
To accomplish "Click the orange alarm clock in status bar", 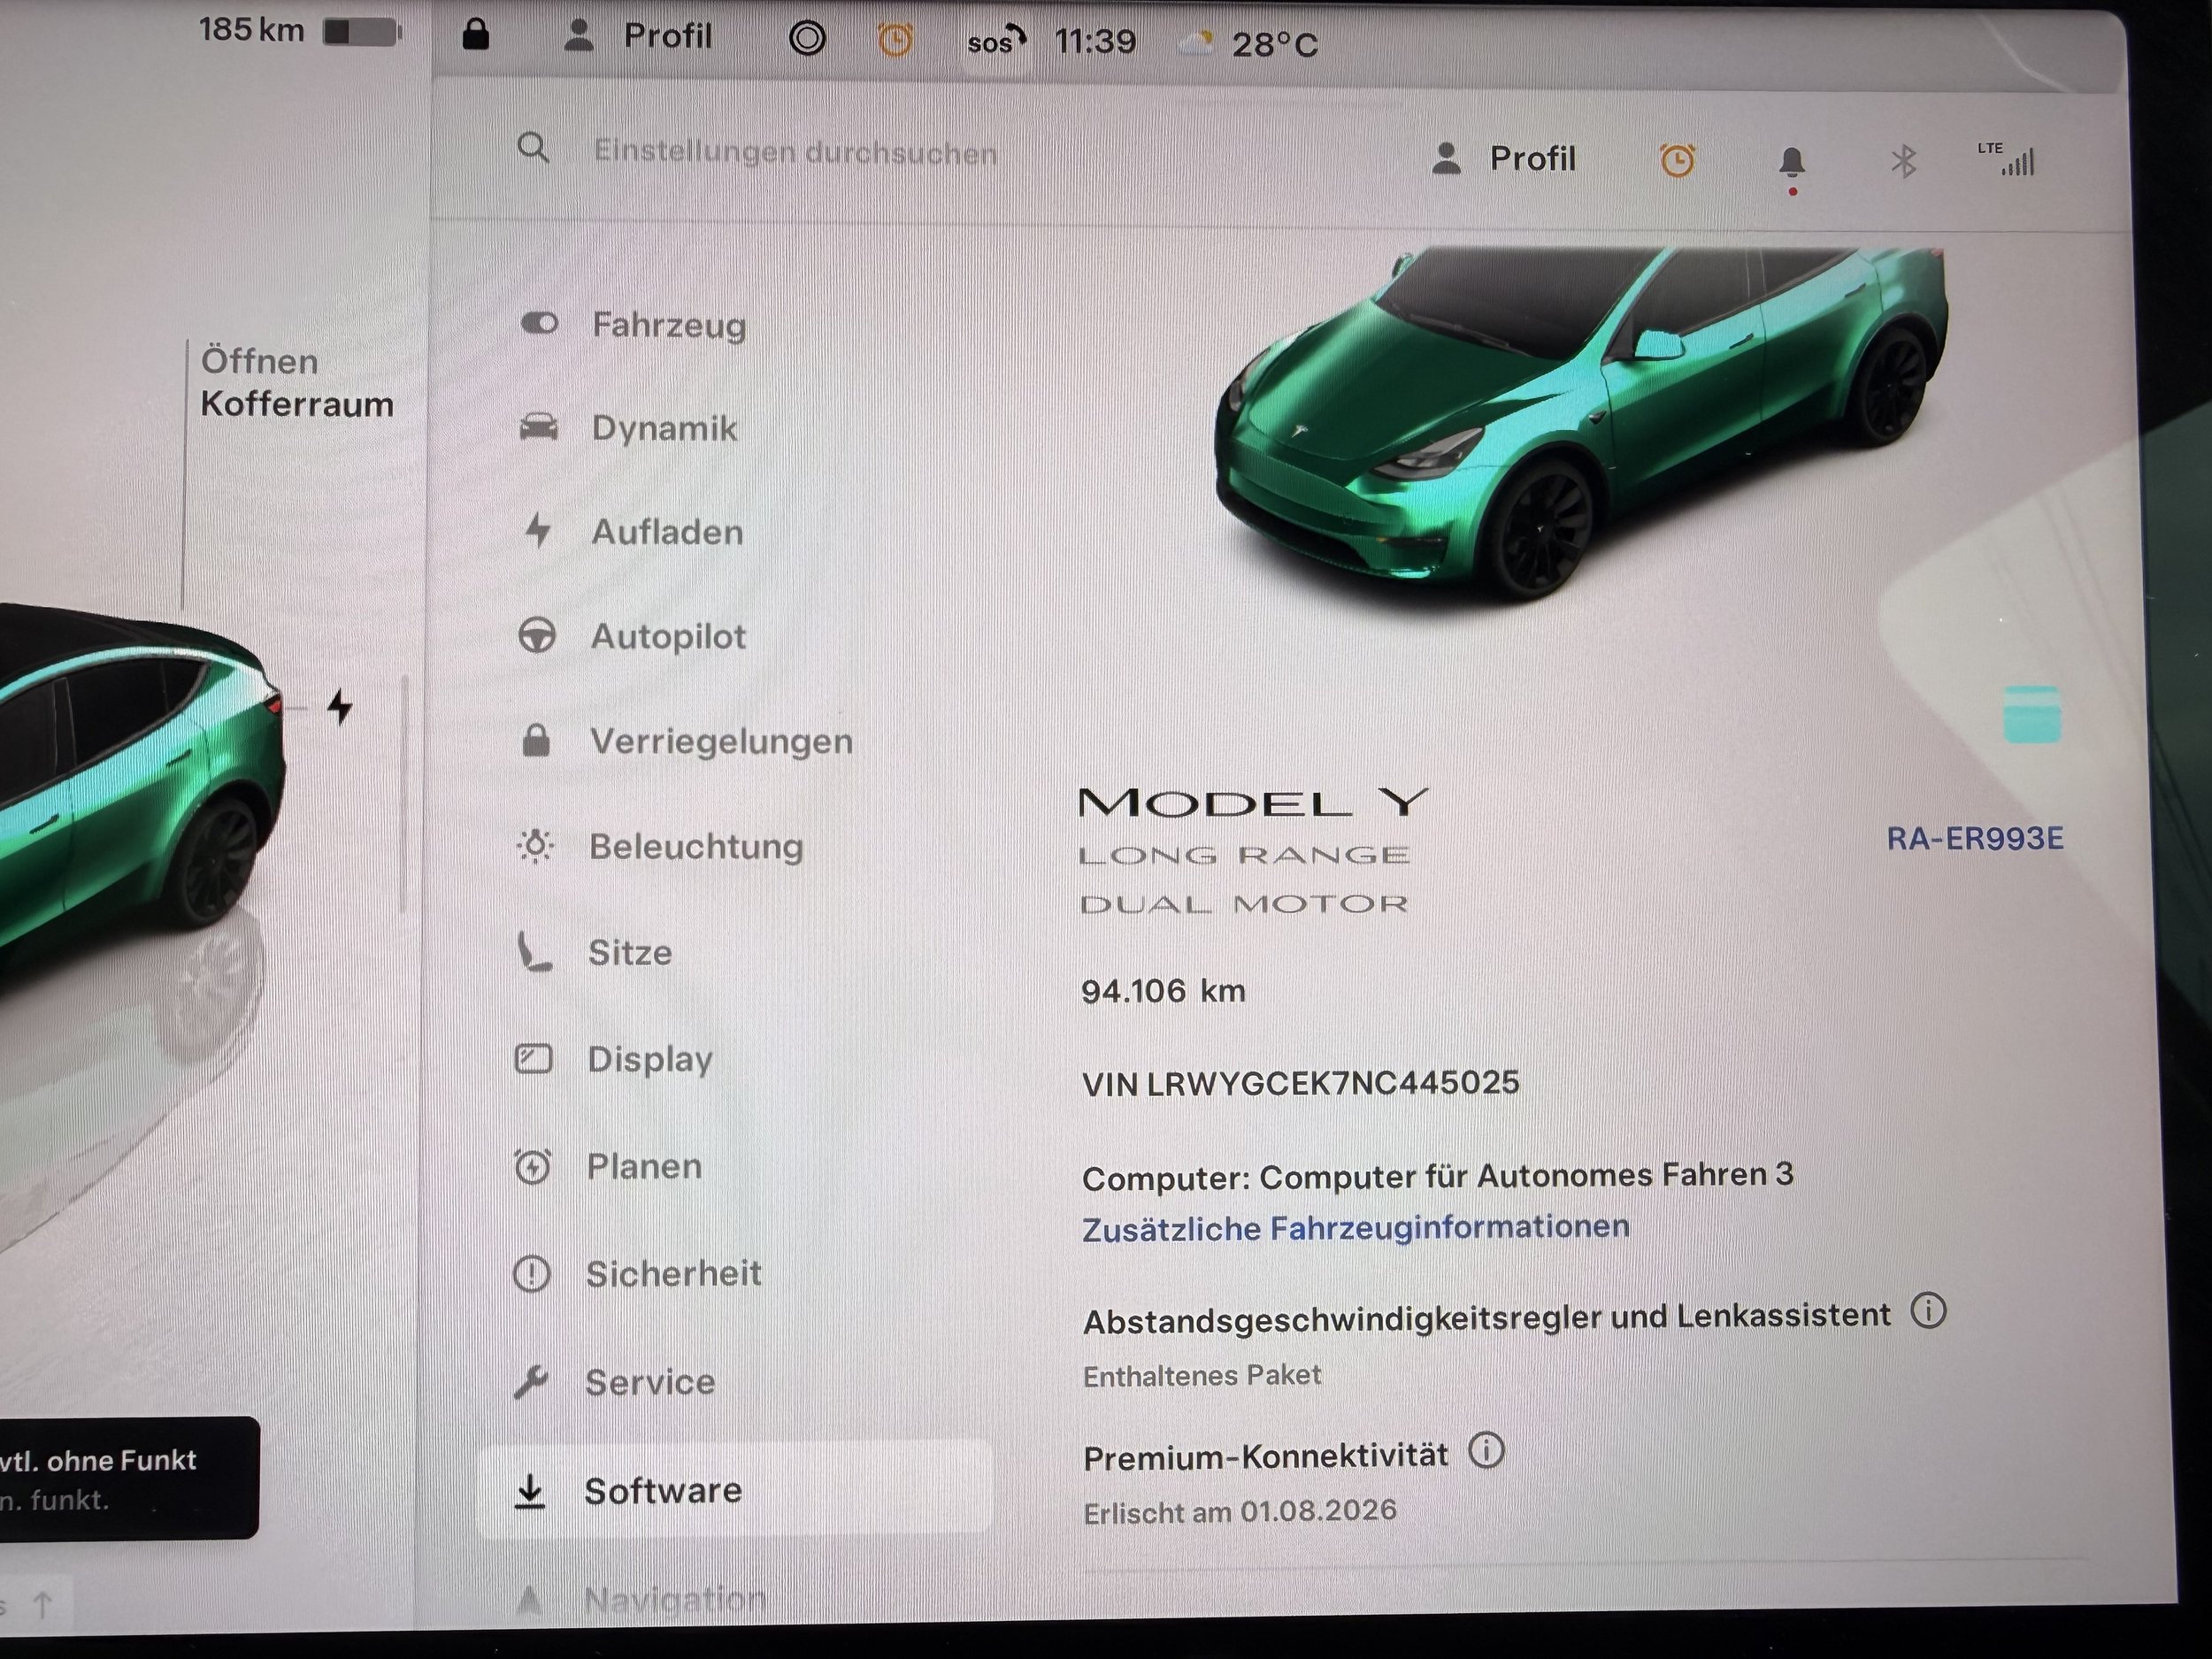I will 895,40.
